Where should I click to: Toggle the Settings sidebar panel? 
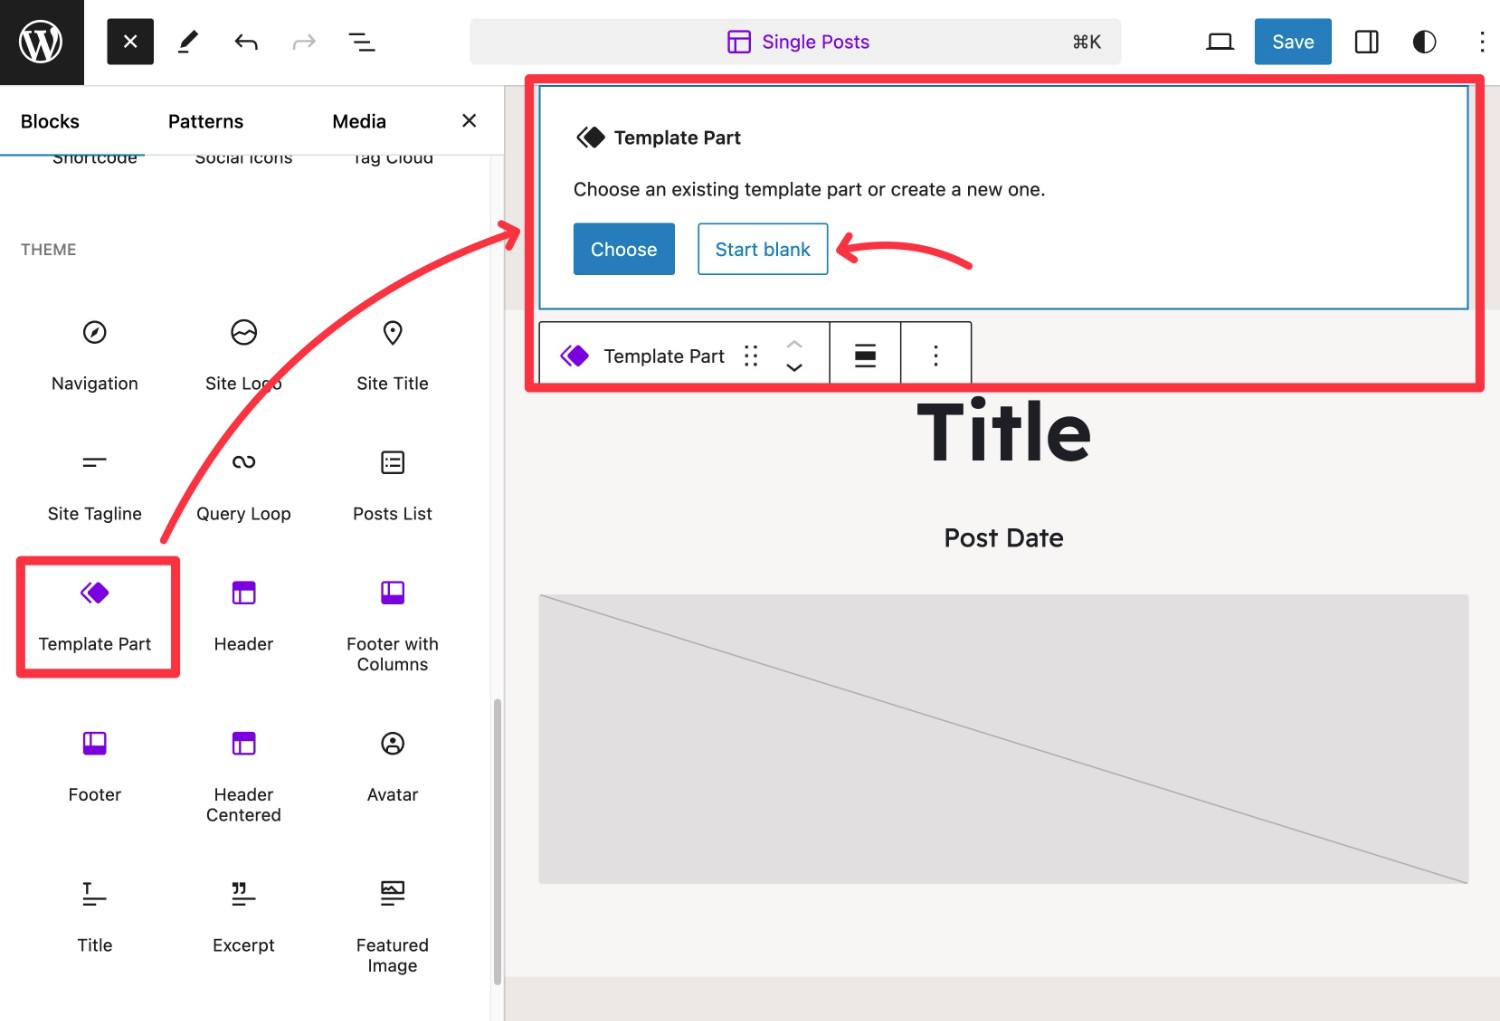[1367, 42]
